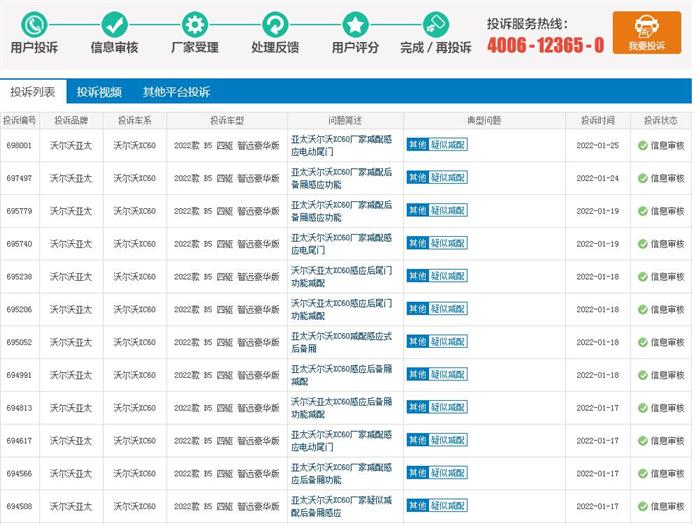The width and height of the screenshot is (700, 525).
Task: Click the 投诉车型 column header
Action: click(x=227, y=121)
